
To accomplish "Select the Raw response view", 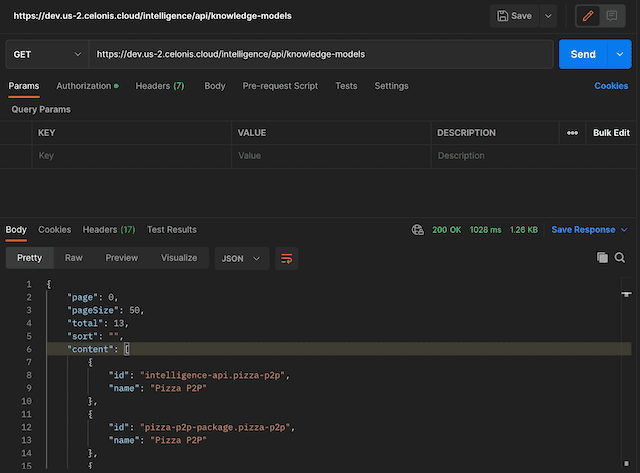I will pos(74,258).
